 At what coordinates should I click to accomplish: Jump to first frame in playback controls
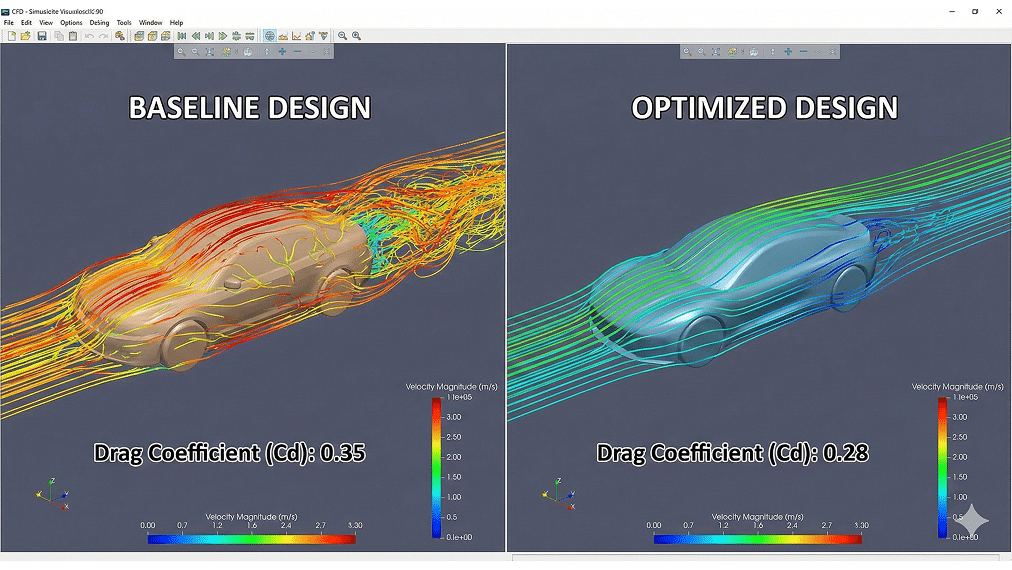tap(182, 36)
